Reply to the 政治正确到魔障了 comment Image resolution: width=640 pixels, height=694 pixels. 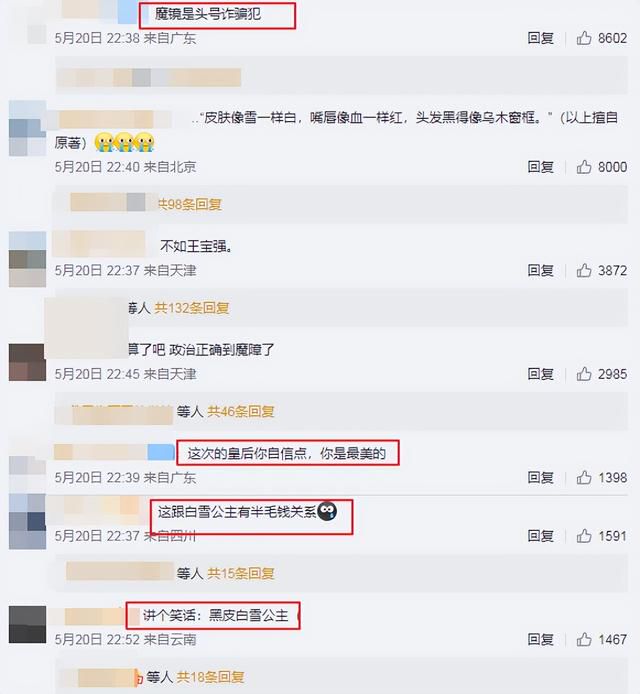[x=540, y=374]
